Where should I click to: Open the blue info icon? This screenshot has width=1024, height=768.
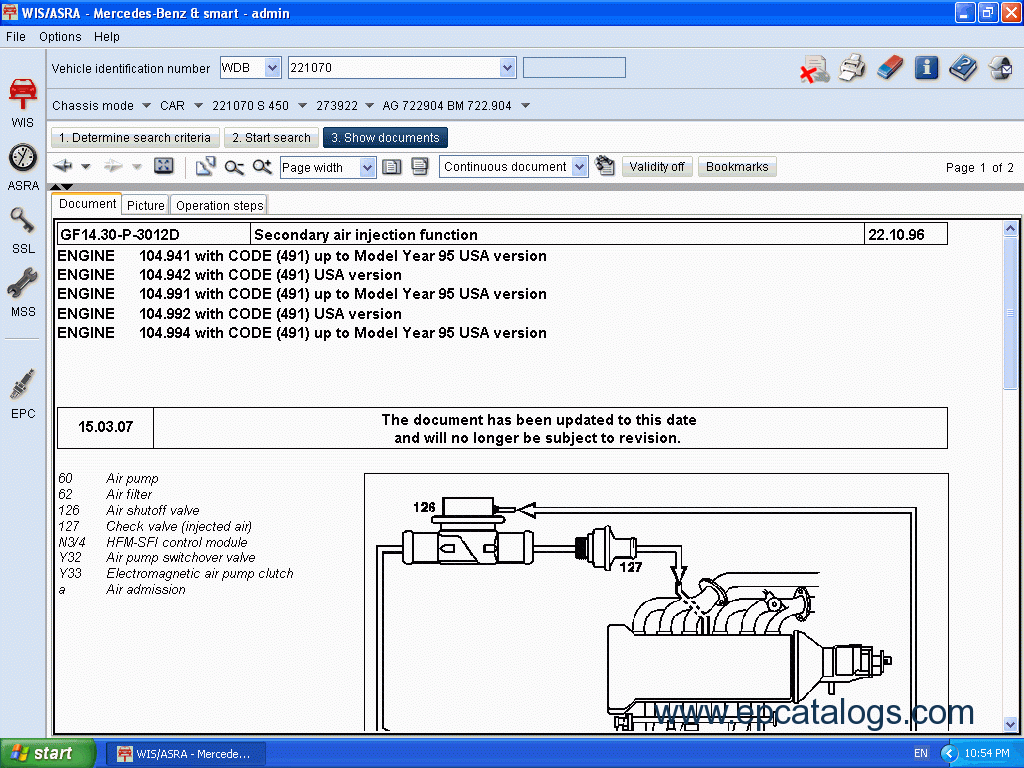point(926,68)
